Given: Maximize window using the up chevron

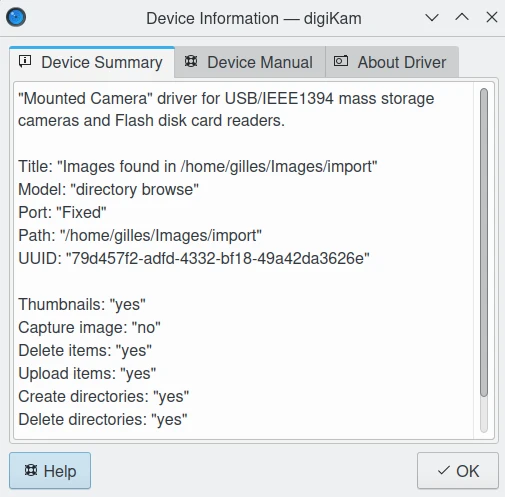Looking at the screenshot, I should coord(462,17).
